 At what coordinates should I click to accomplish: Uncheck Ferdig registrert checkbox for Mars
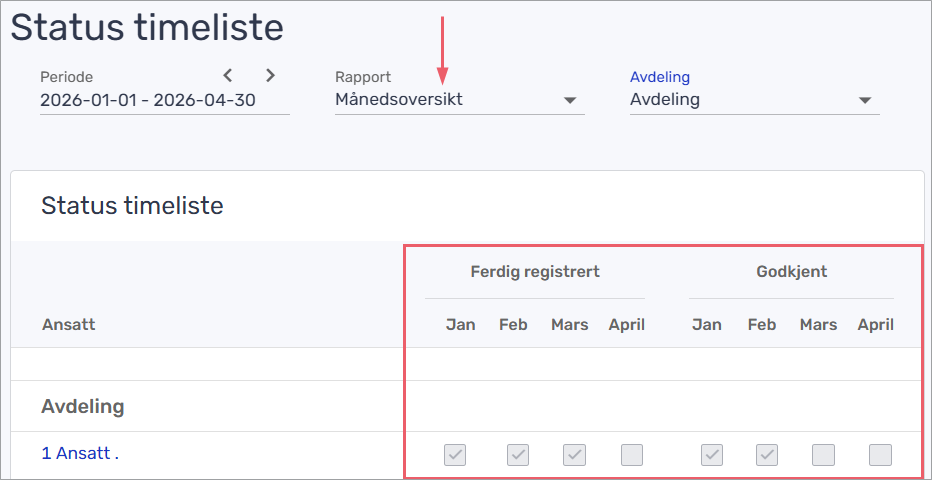[574, 455]
